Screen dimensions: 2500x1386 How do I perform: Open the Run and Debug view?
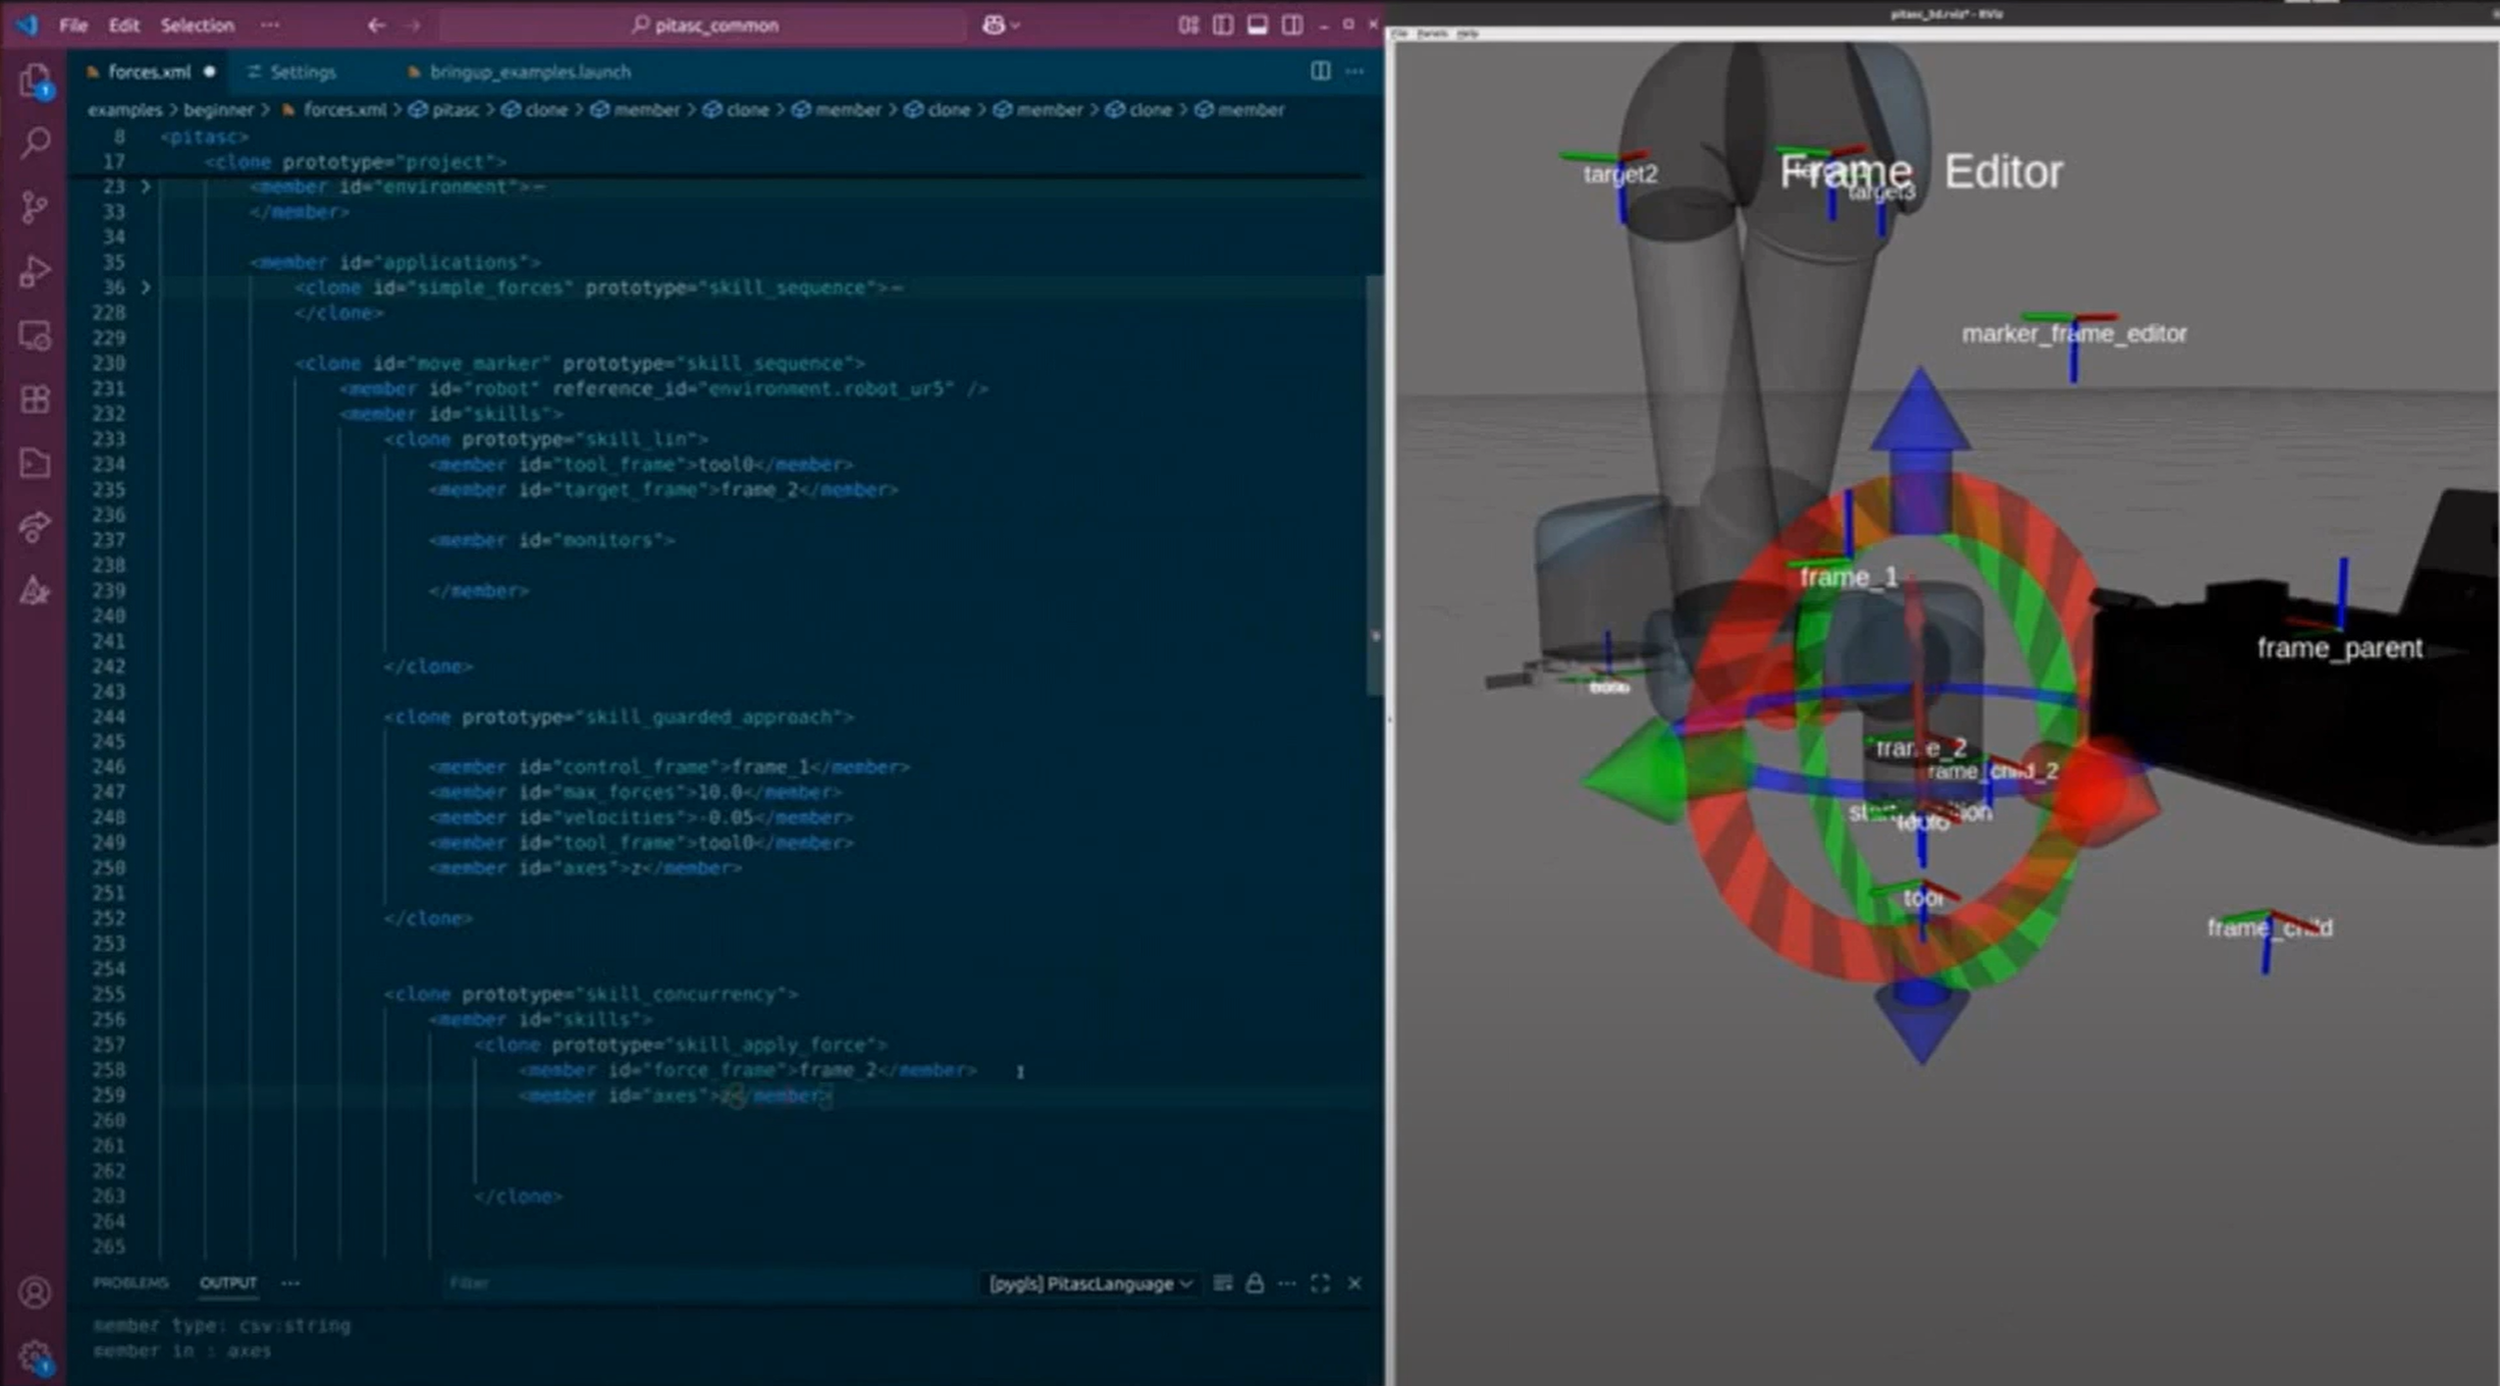(35, 271)
